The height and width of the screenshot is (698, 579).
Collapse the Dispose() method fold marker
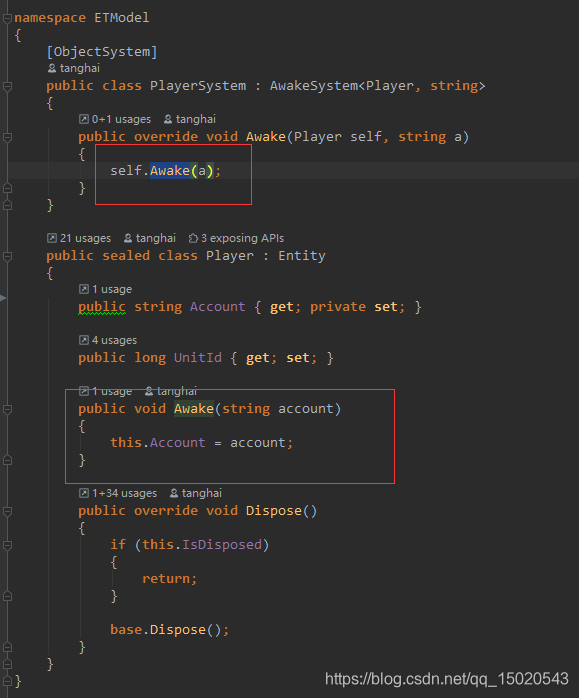(x=7, y=511)
